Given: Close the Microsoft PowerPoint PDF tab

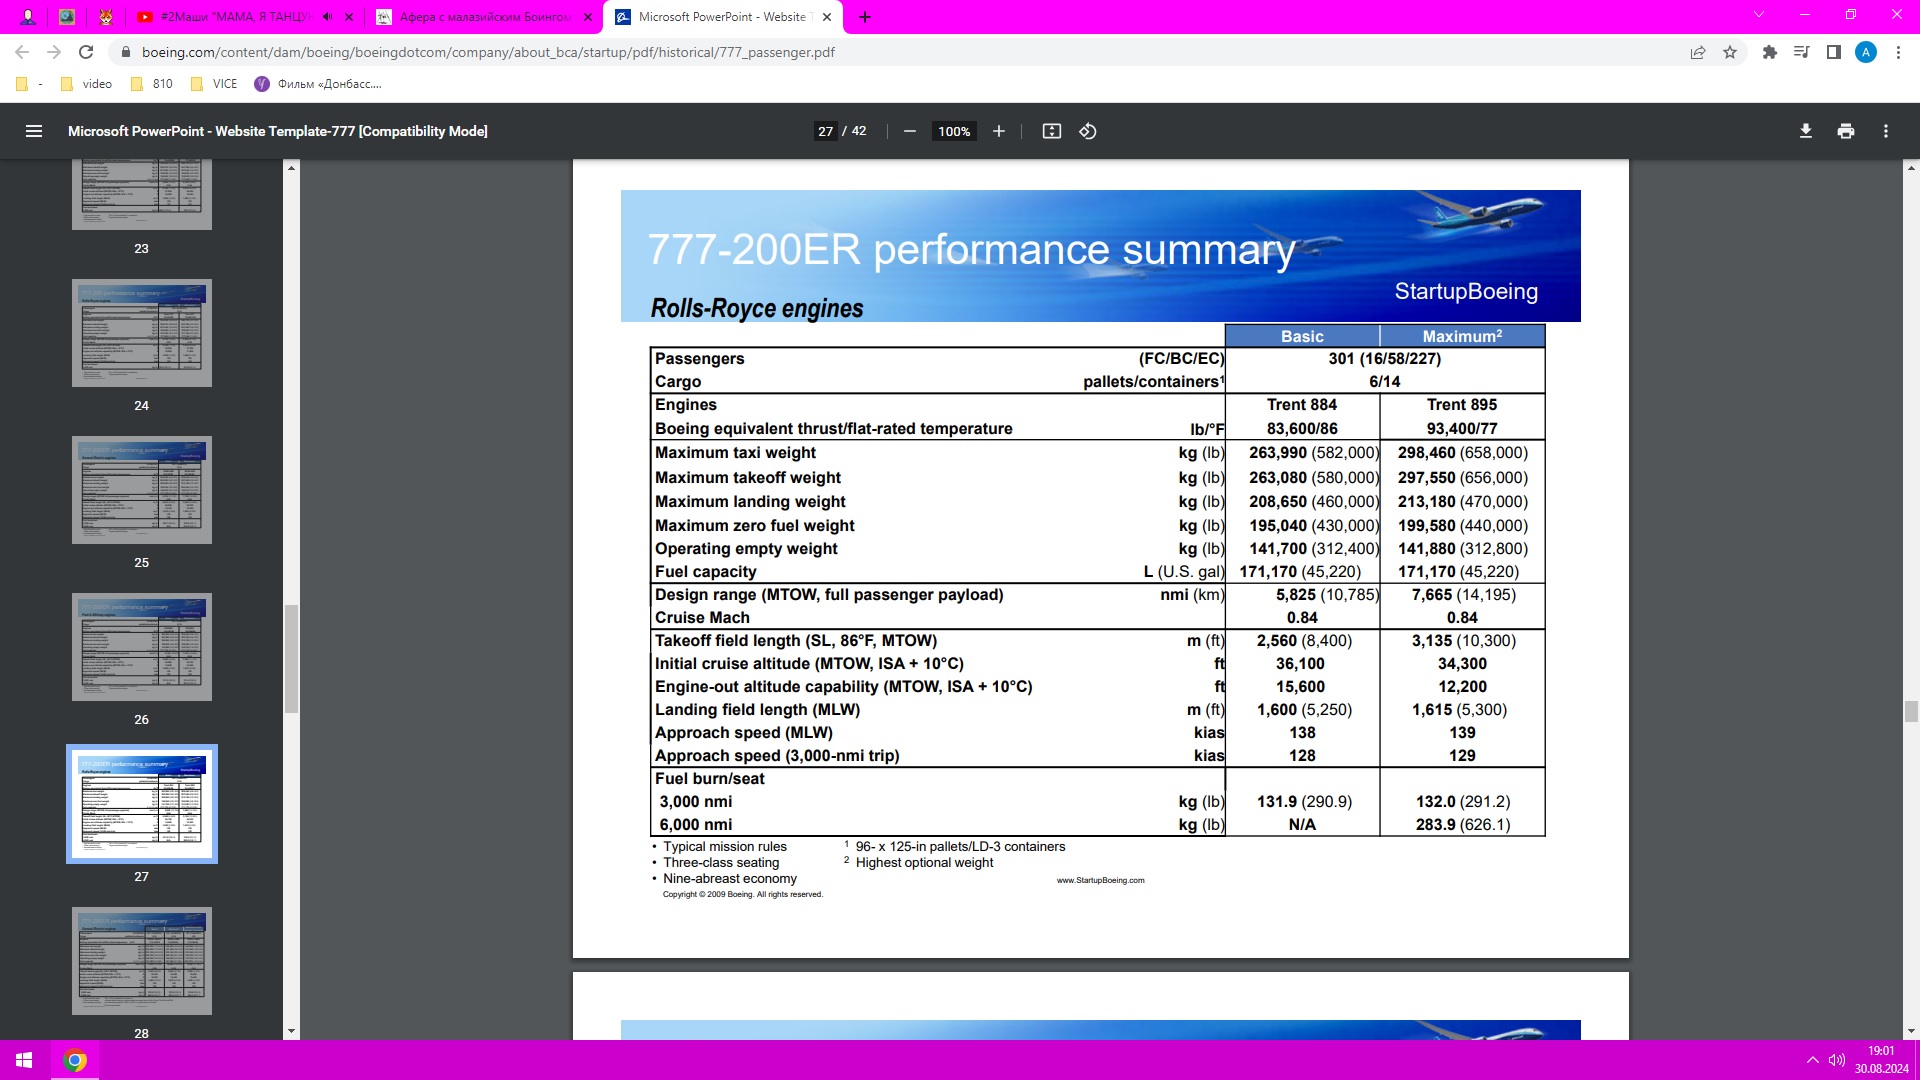Looking at the screenshot, I should [x=827, y=17].
